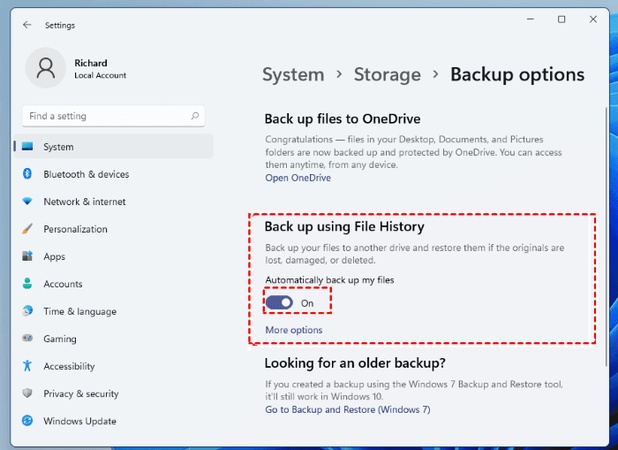The image size is (618, 450).
Task: Open Time & language settings
Action: pyautogui.click(x=114, y=311)
